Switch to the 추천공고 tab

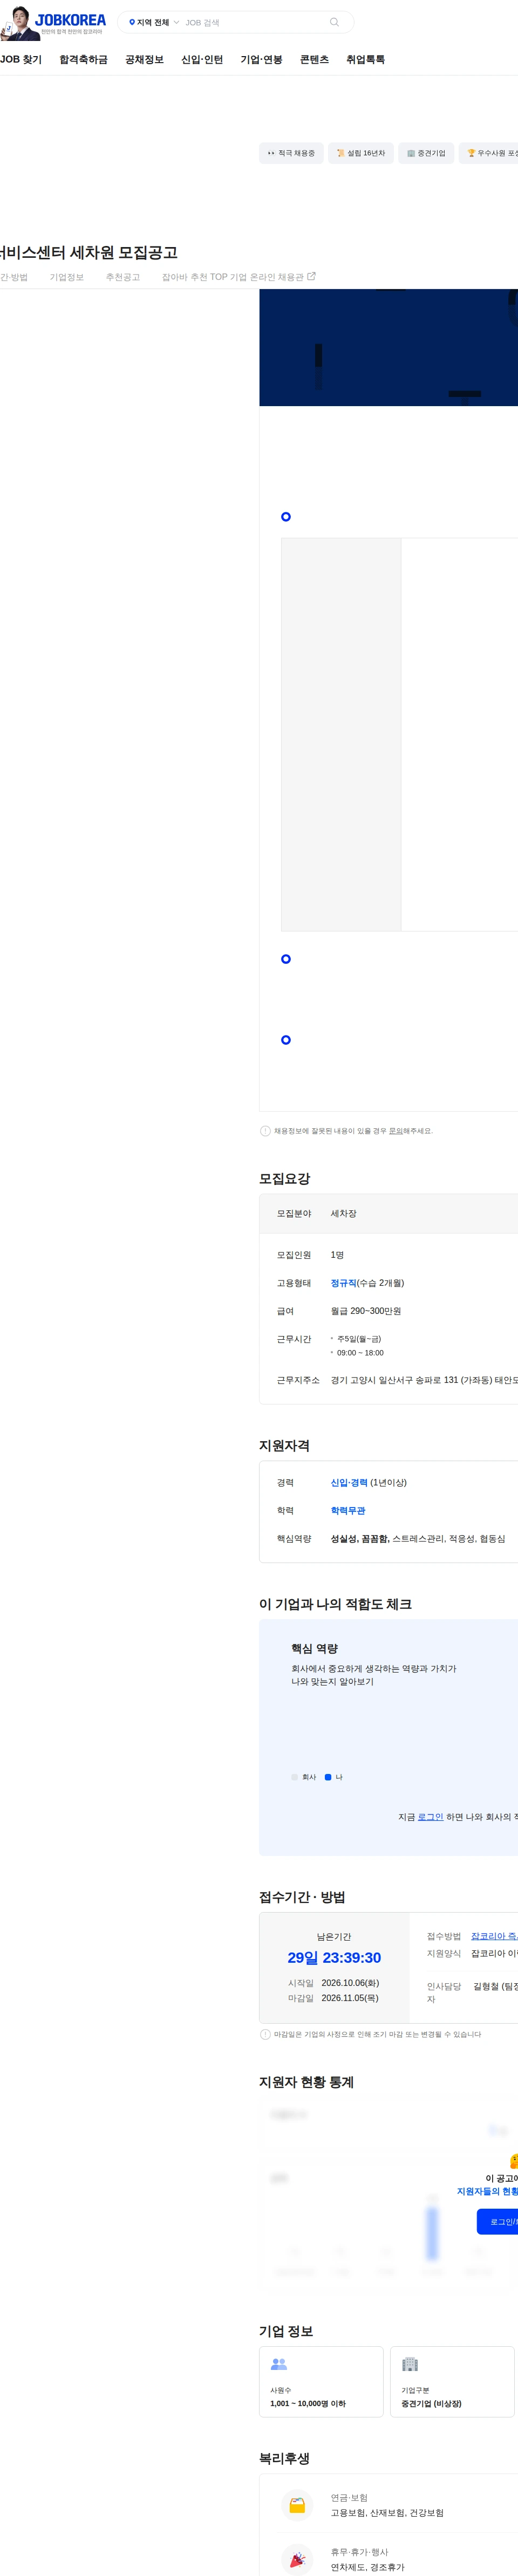[123, 277]
